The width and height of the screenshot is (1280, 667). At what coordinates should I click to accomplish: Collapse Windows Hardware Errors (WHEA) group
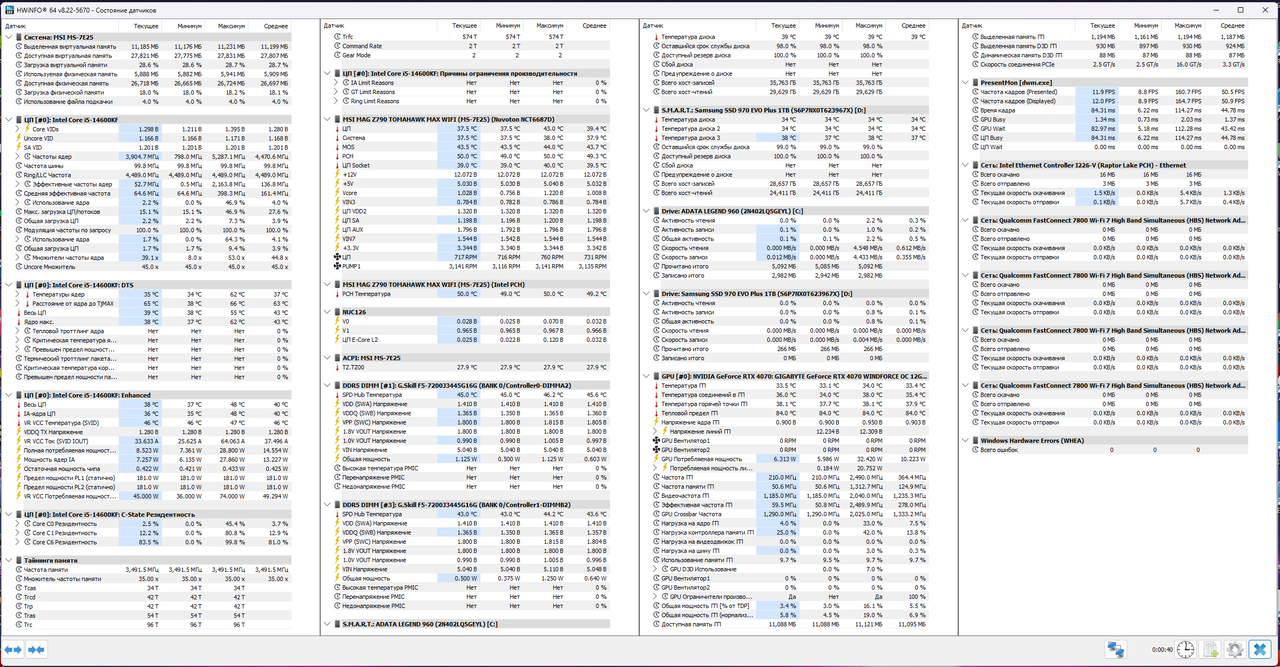coord(966,440)
